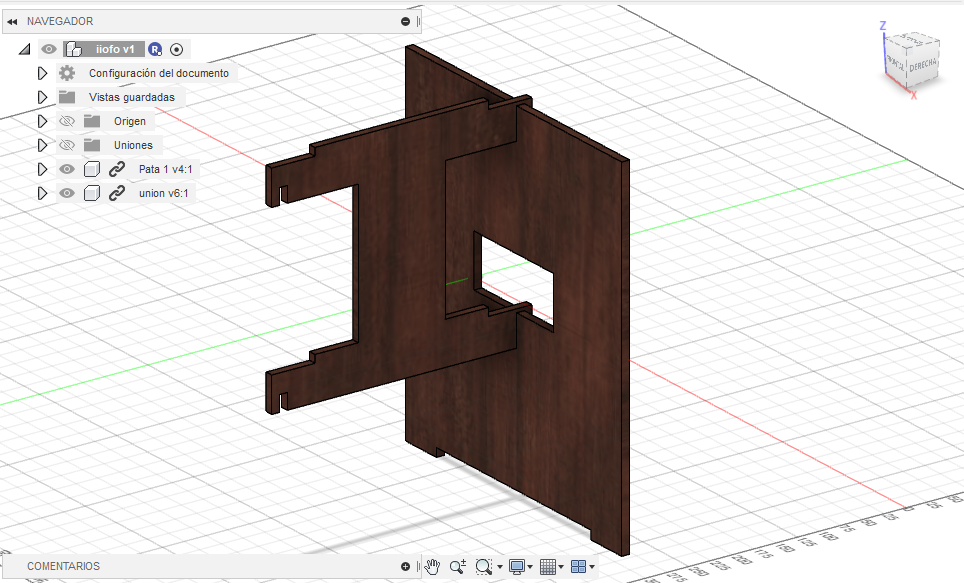Click the link chain icon of union v6:1

[117, 193]
